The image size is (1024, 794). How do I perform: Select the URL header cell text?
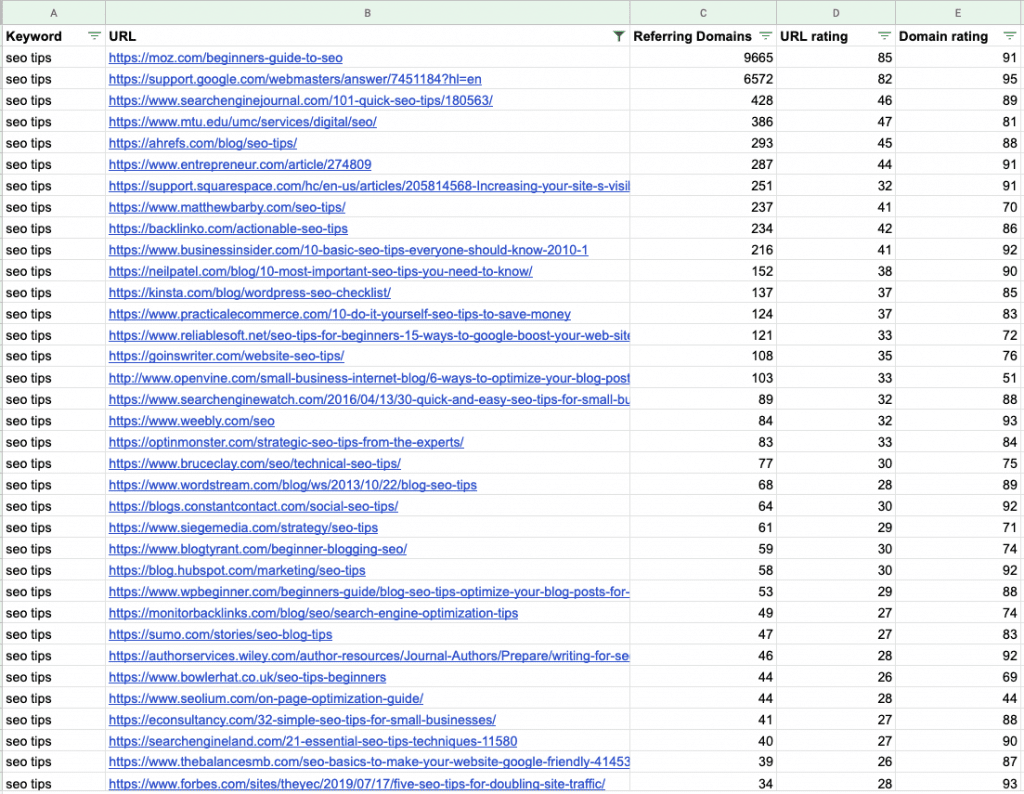point(122,37)
